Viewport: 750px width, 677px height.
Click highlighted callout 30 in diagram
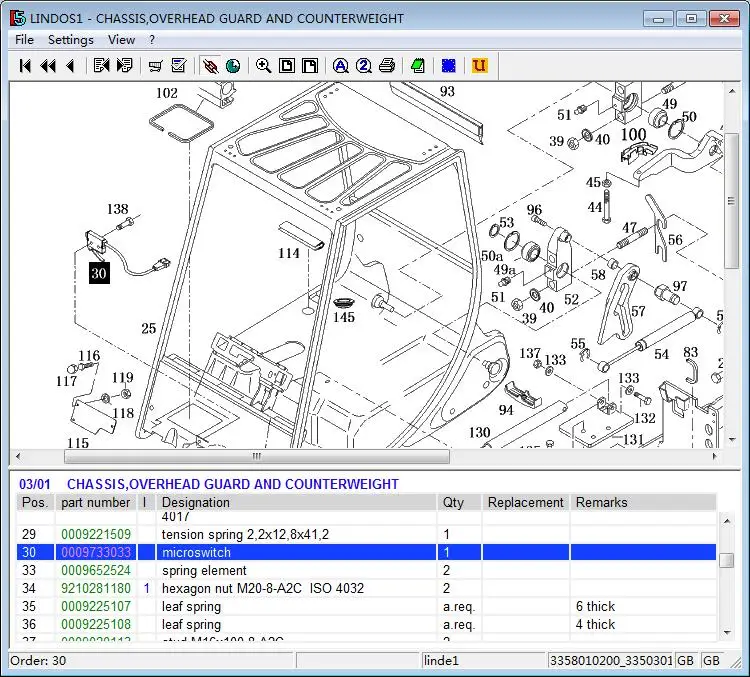(98, 273)
